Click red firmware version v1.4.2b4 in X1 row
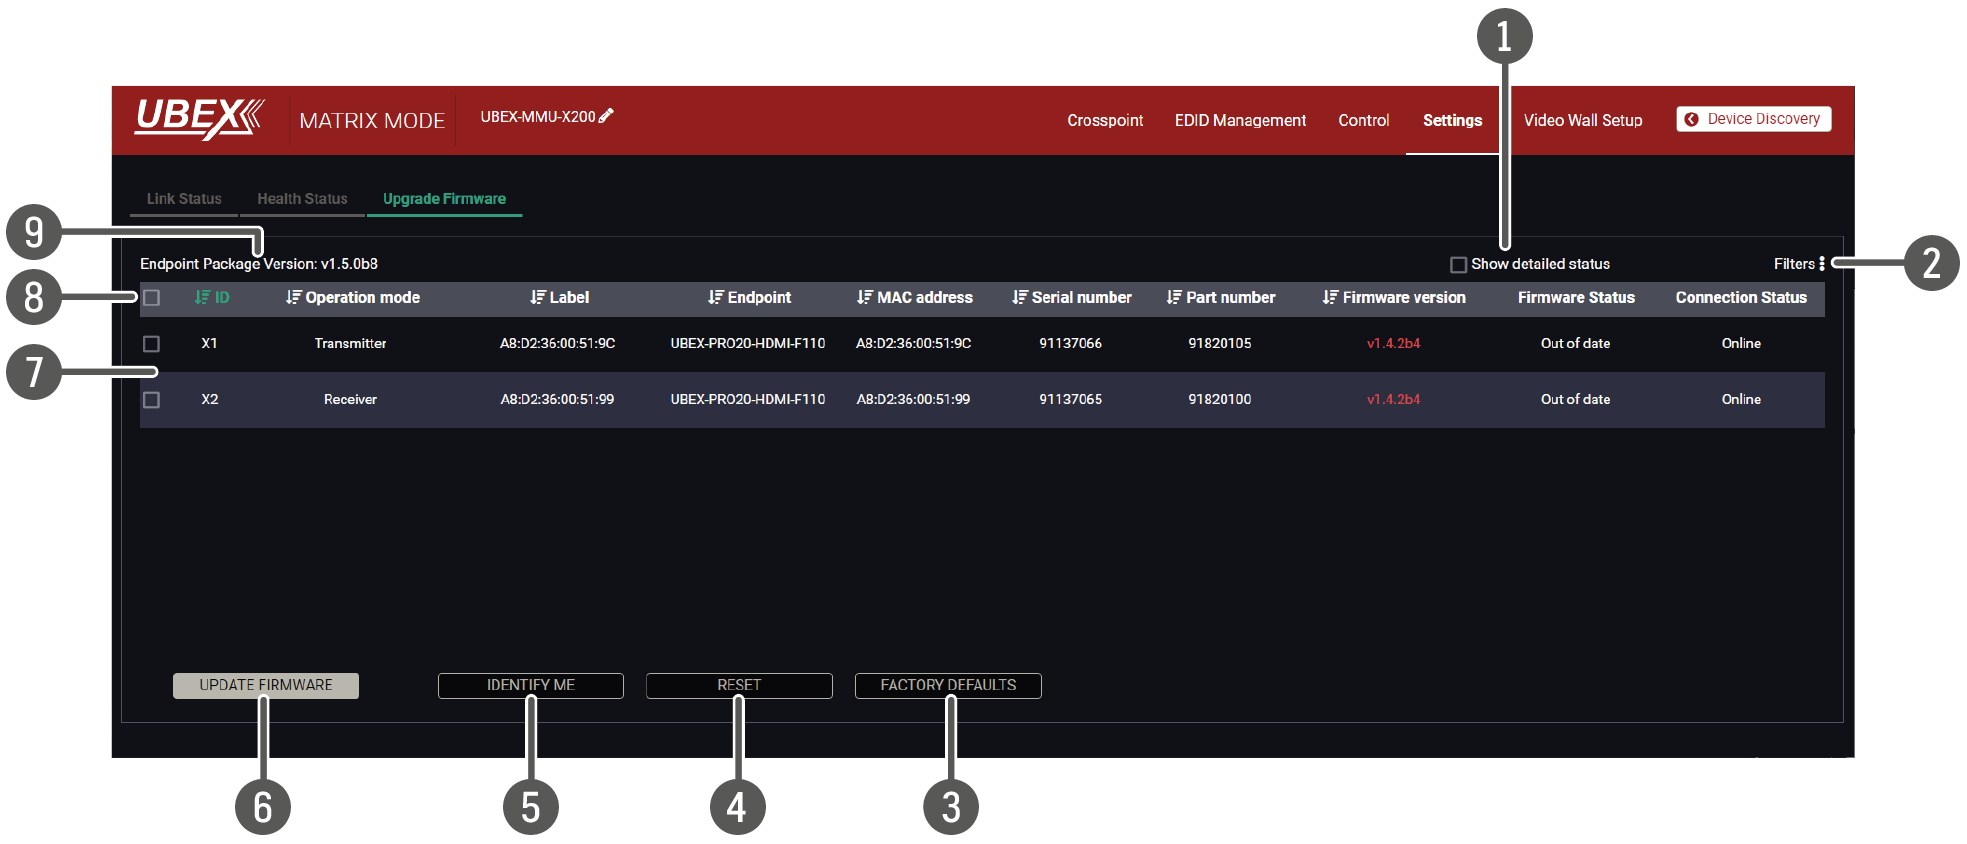Image resolution: width=1967 pixels, height=844 pixels. tap(1393, 344)
